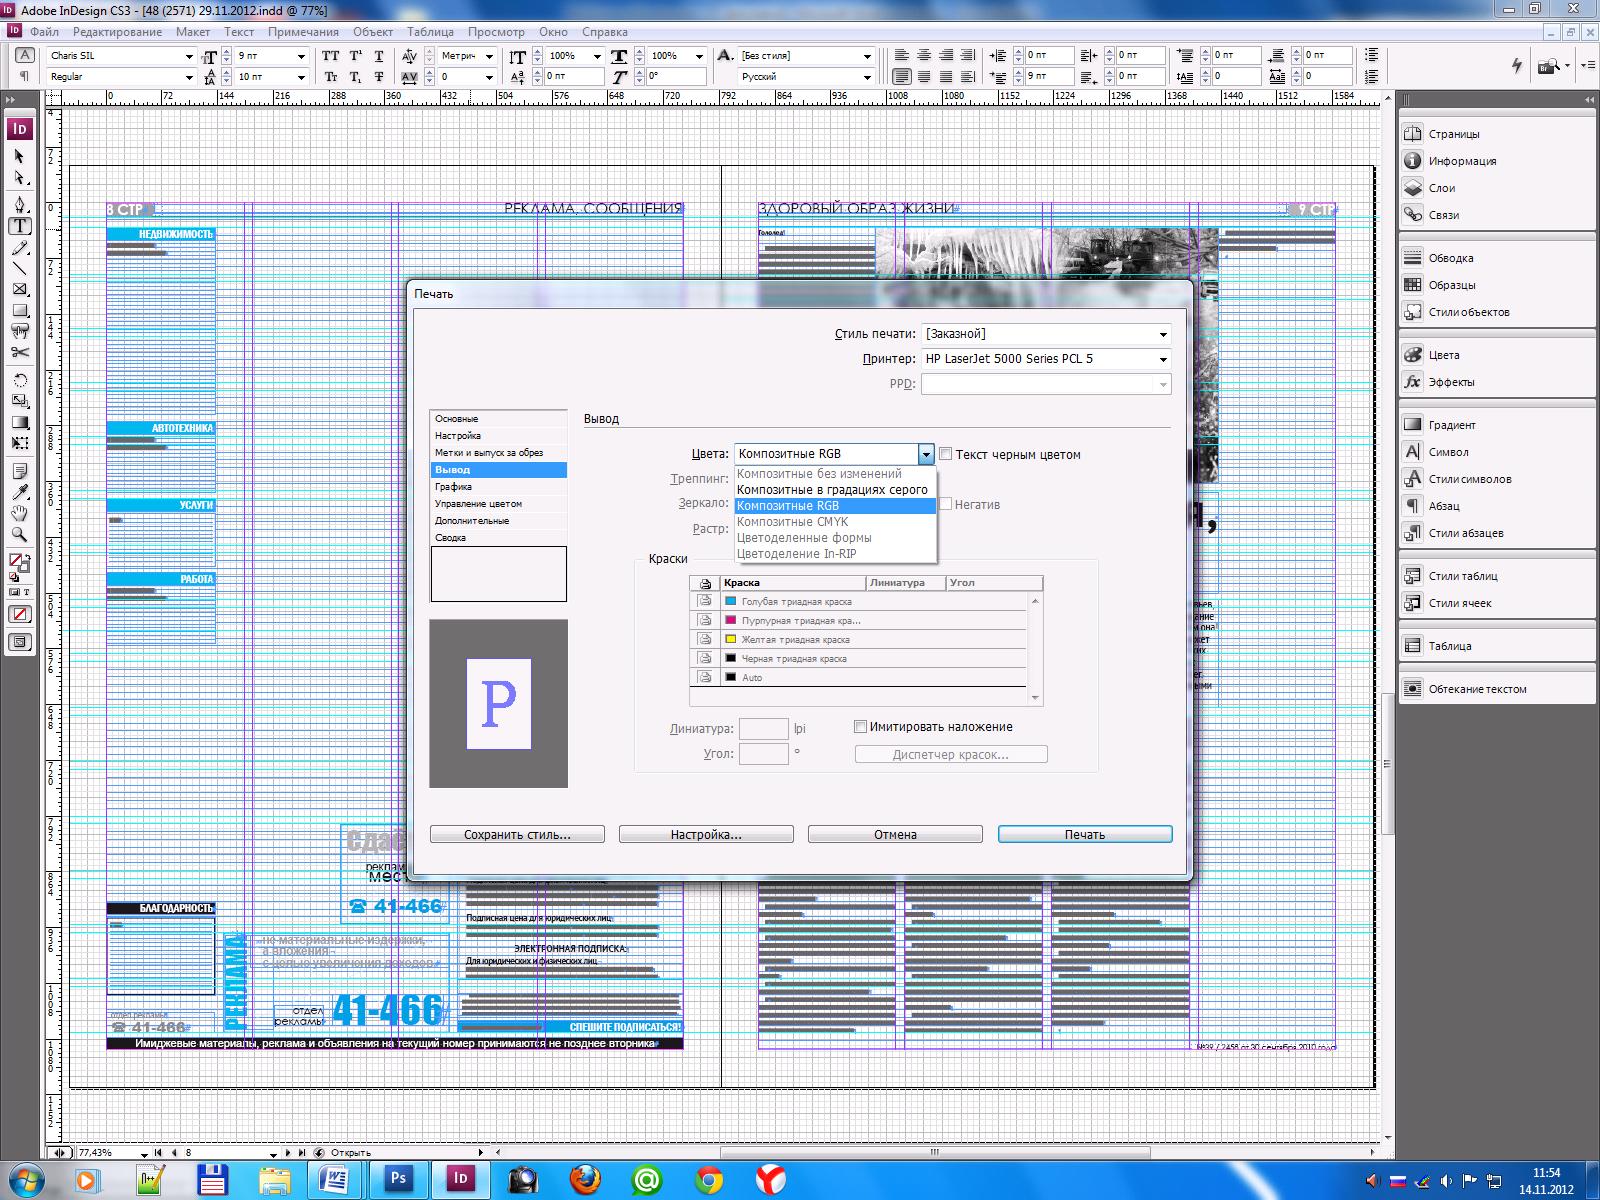Select the Note tool

pos(19,471)
